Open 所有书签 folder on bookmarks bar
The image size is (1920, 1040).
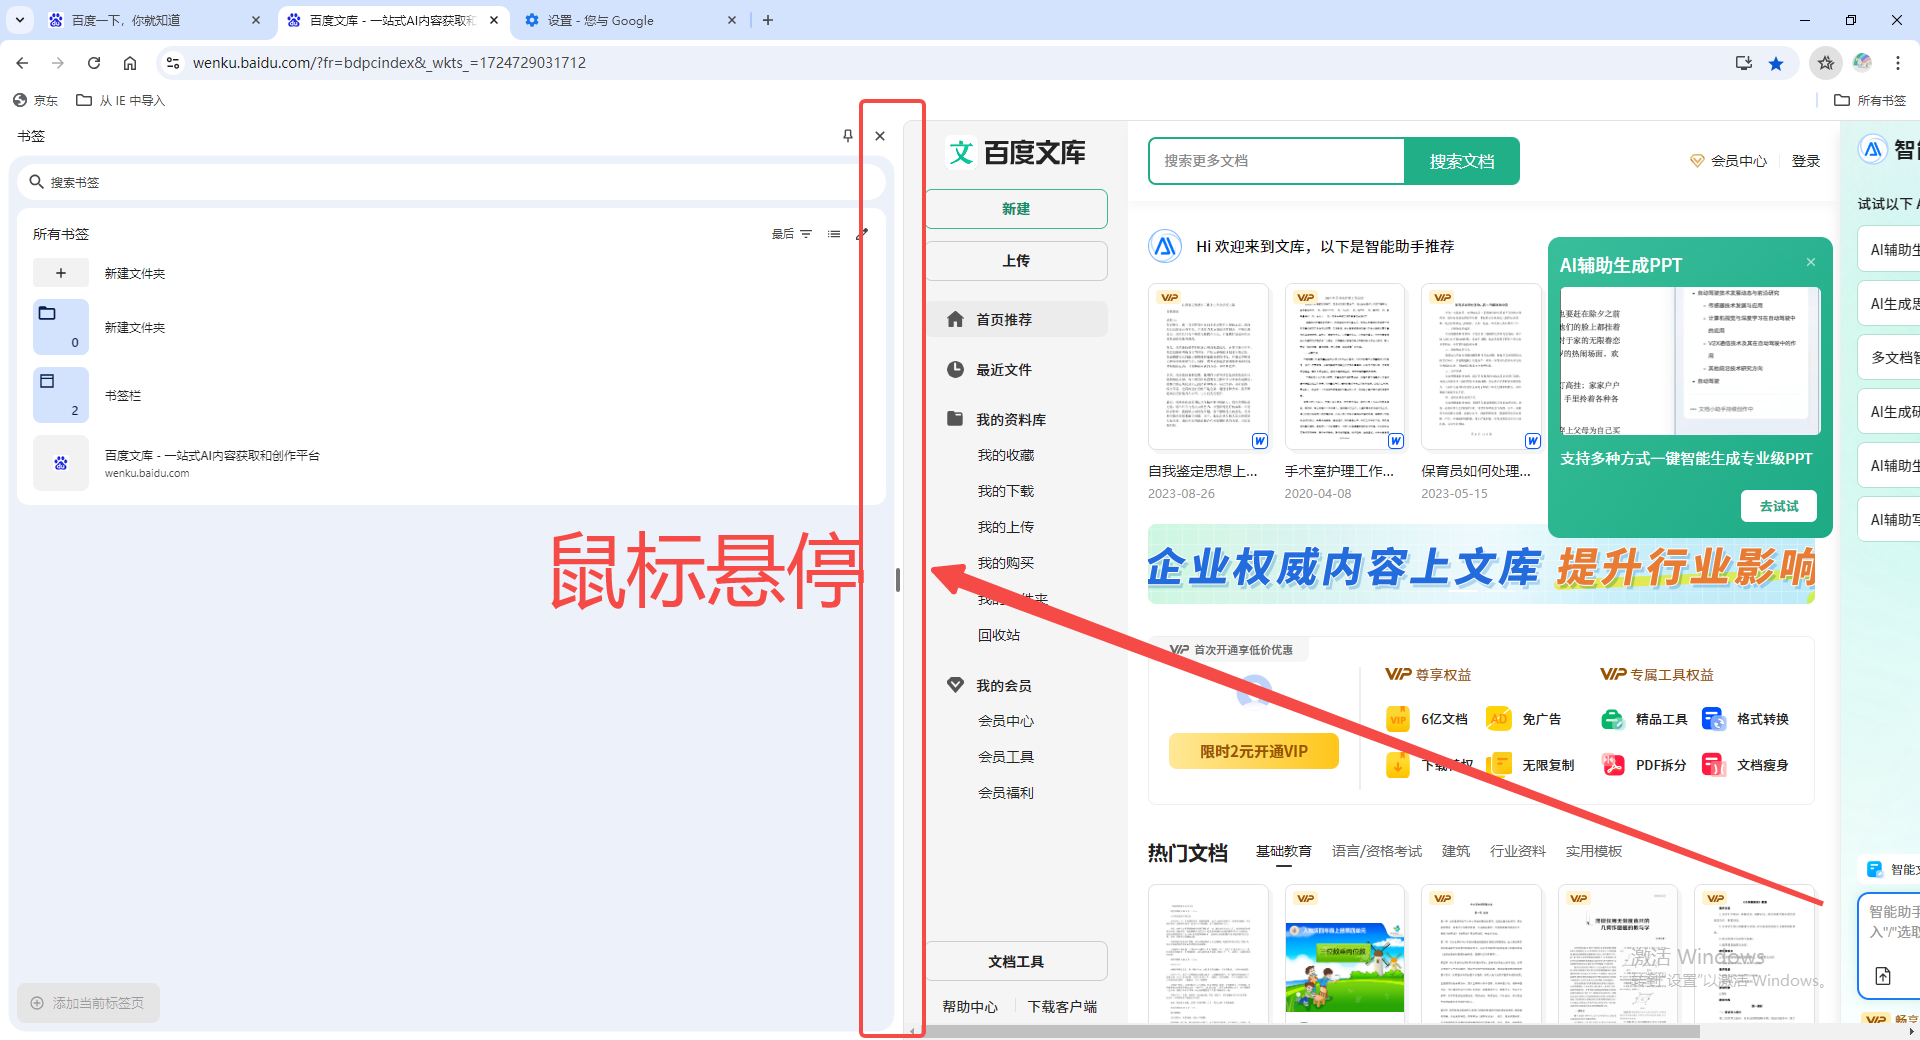pyautogui.click(x=1870, y=100)
